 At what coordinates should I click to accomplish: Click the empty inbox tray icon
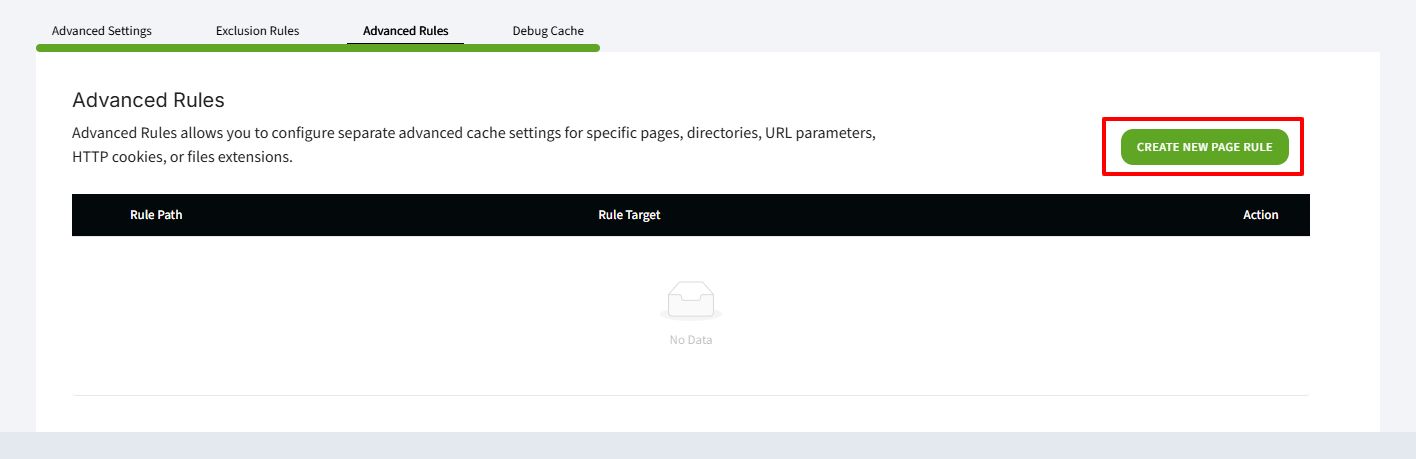(x=690, y=300)
